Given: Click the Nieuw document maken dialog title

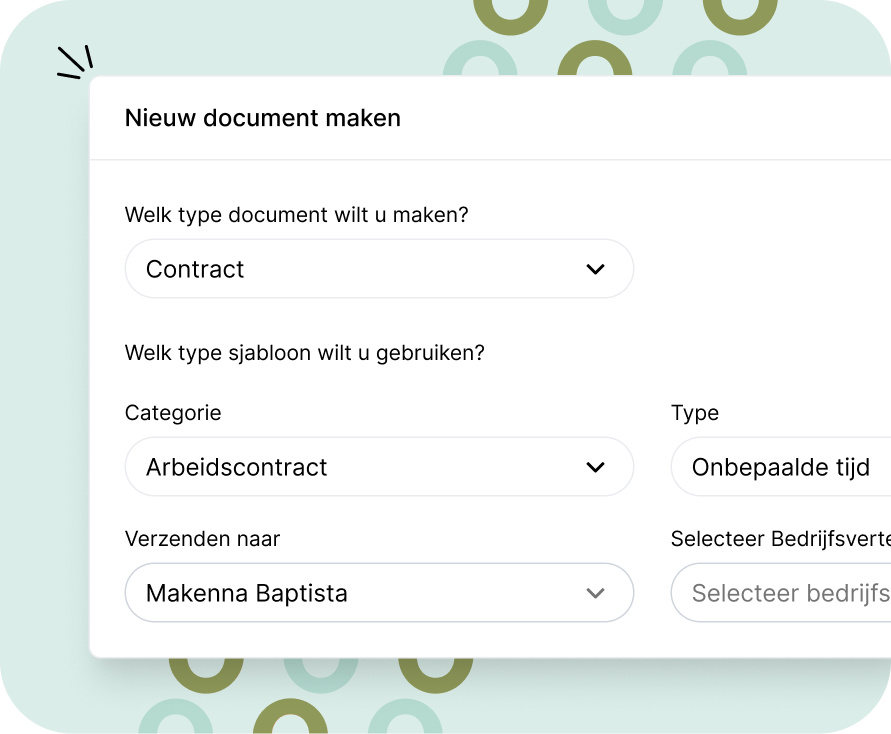Looking at the screenshot, I should click(x=262, y=118).
